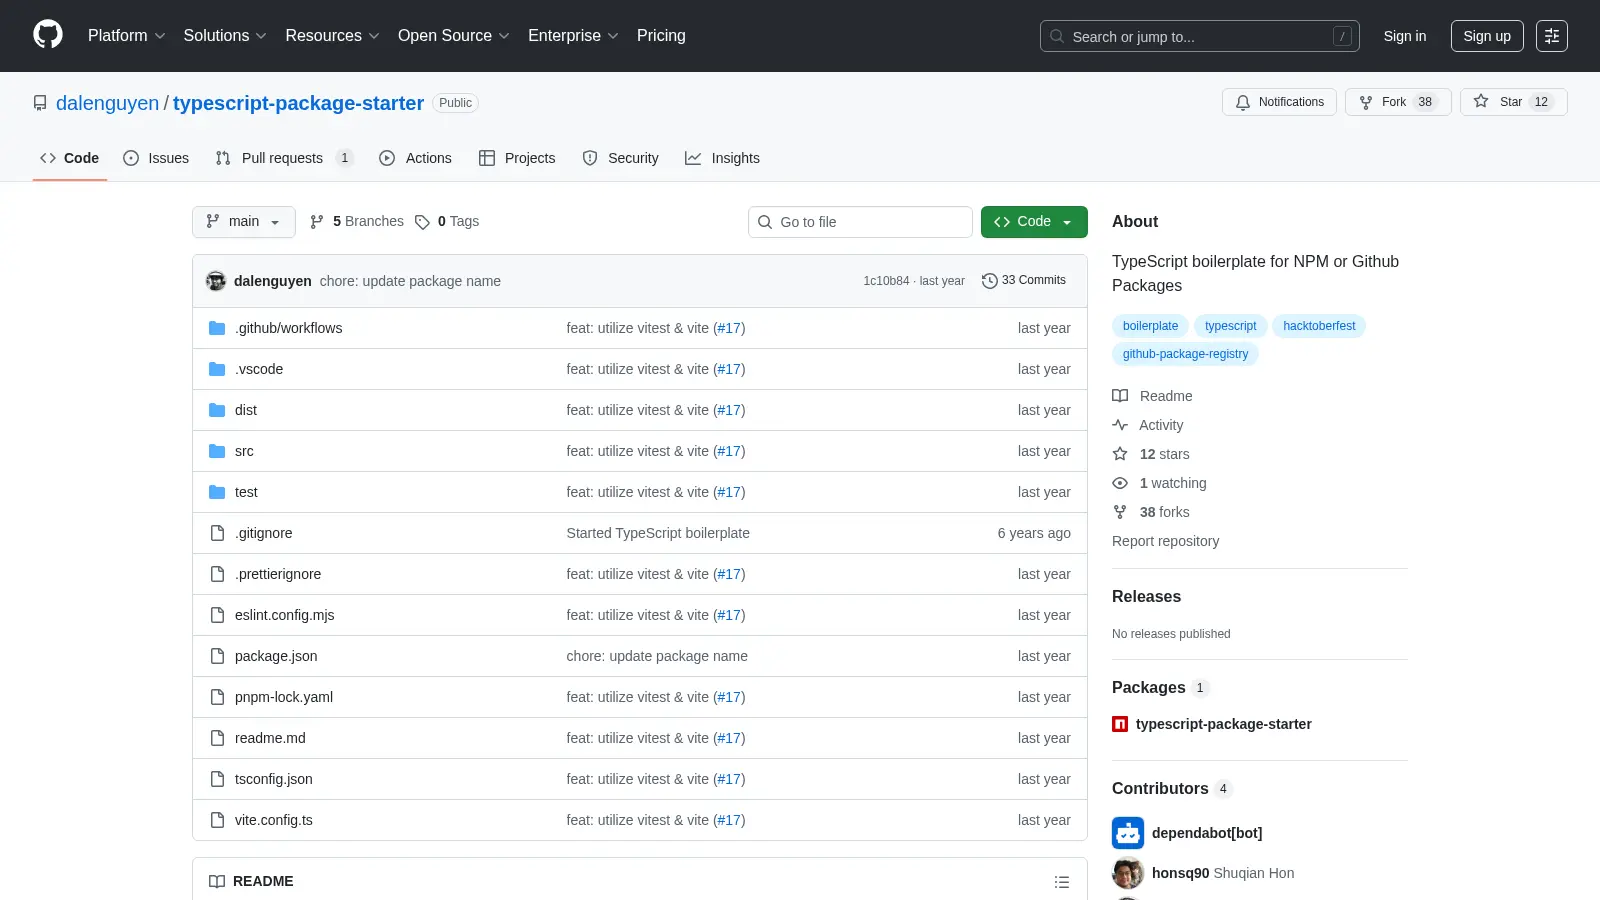Screen dimensions: 1600x900
Task: Click the repository icon beside dalenguyen
Action: click(x=40, y=103)
